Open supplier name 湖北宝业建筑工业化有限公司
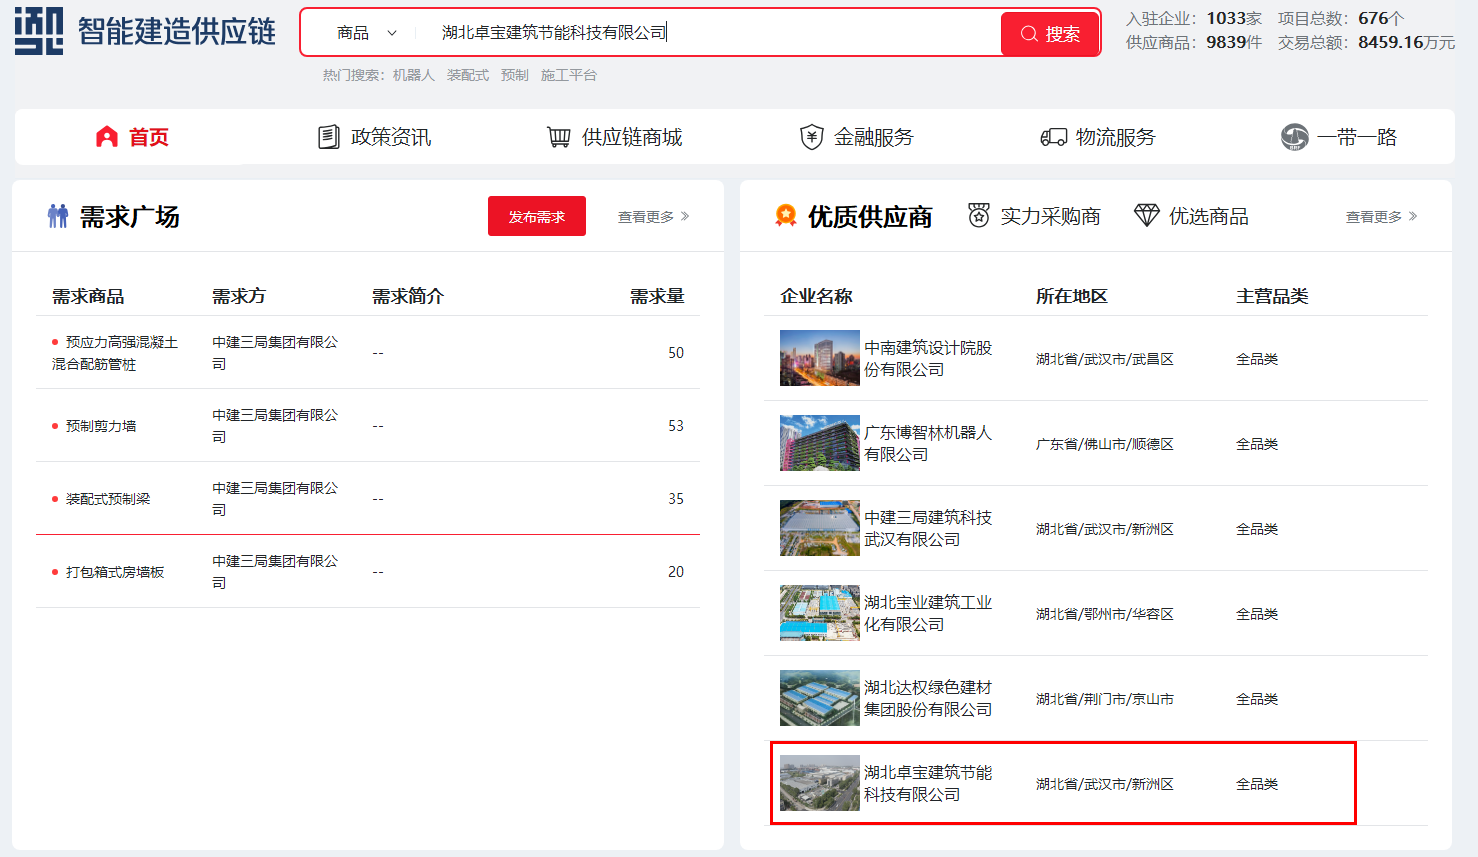This screenshot has width=1478, height=857. pyautogui.click(x=928, y=613)
